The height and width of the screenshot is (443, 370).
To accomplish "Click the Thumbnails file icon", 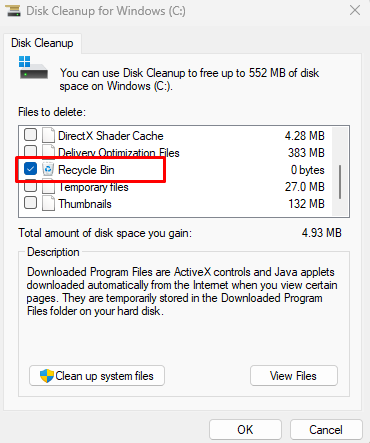I will 48,204.
